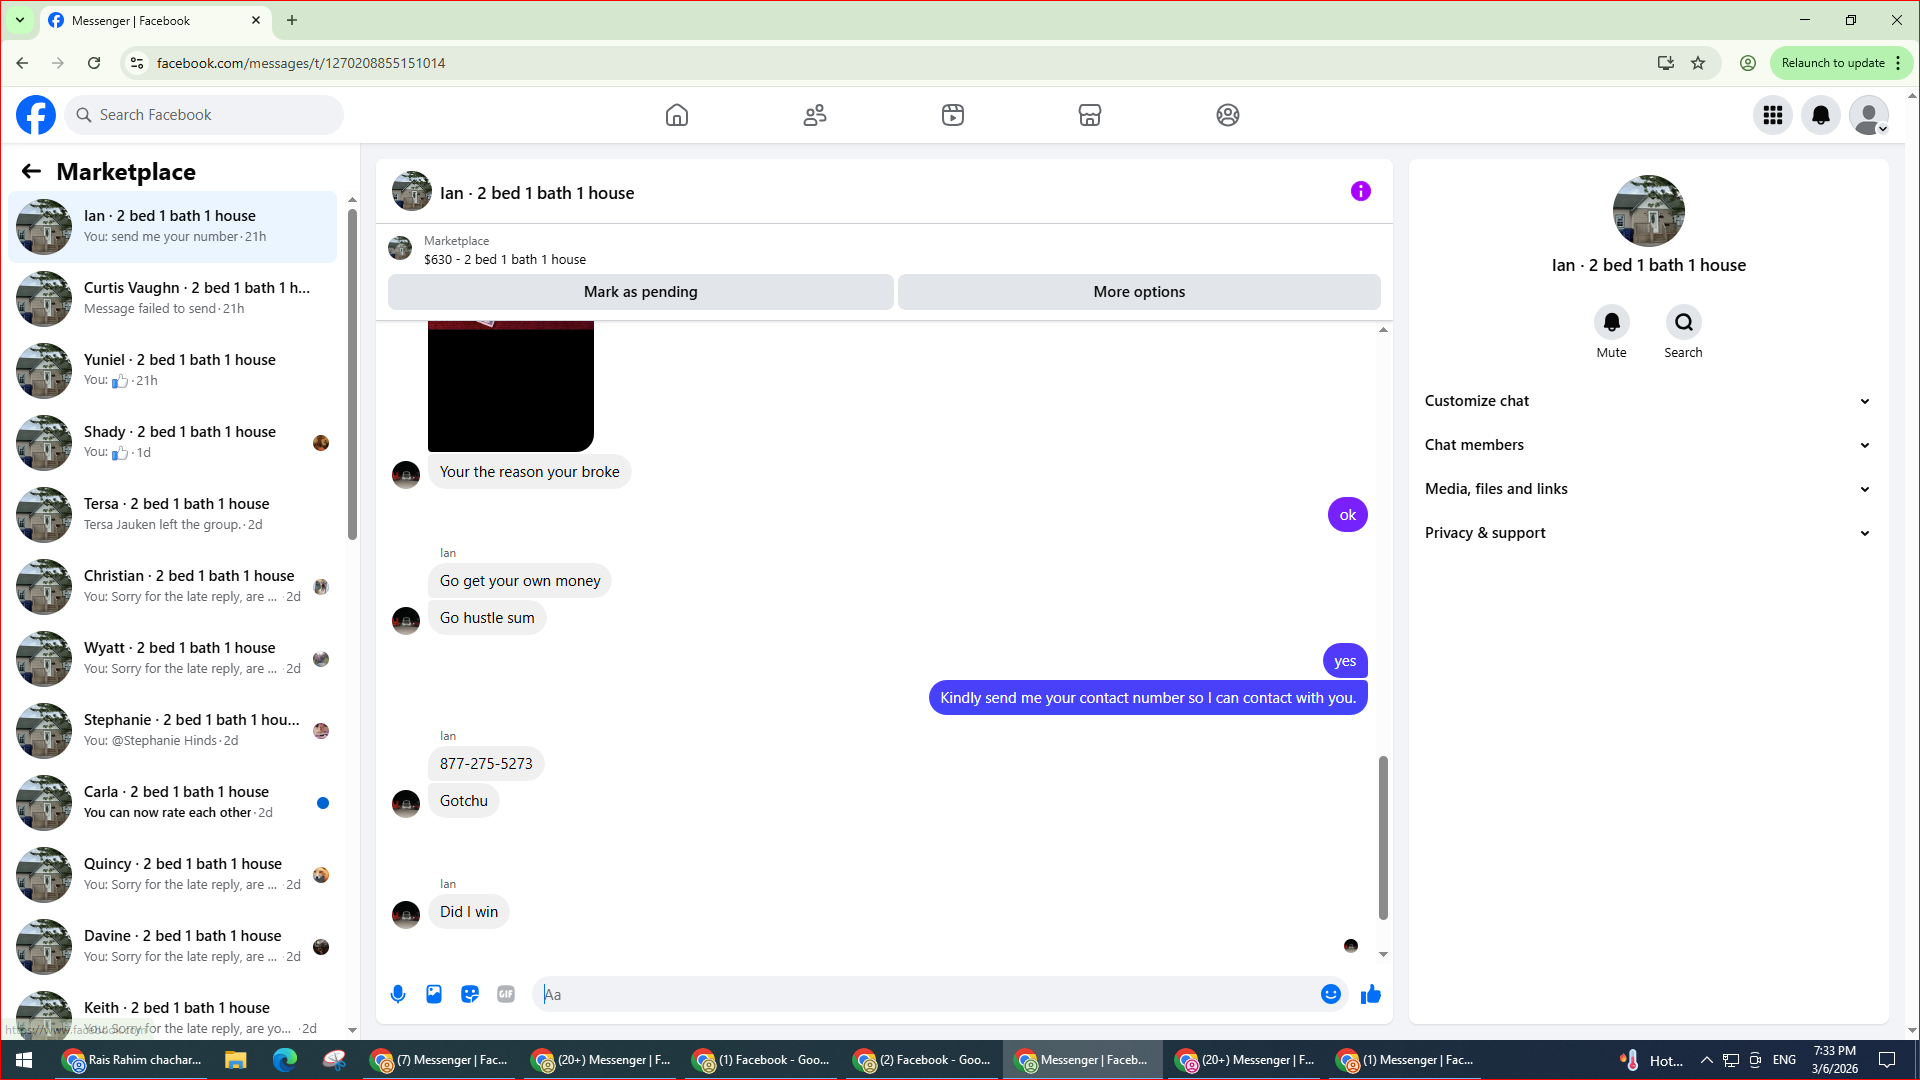Click the chat message scrollbar thumb

tap(1383, 836)
